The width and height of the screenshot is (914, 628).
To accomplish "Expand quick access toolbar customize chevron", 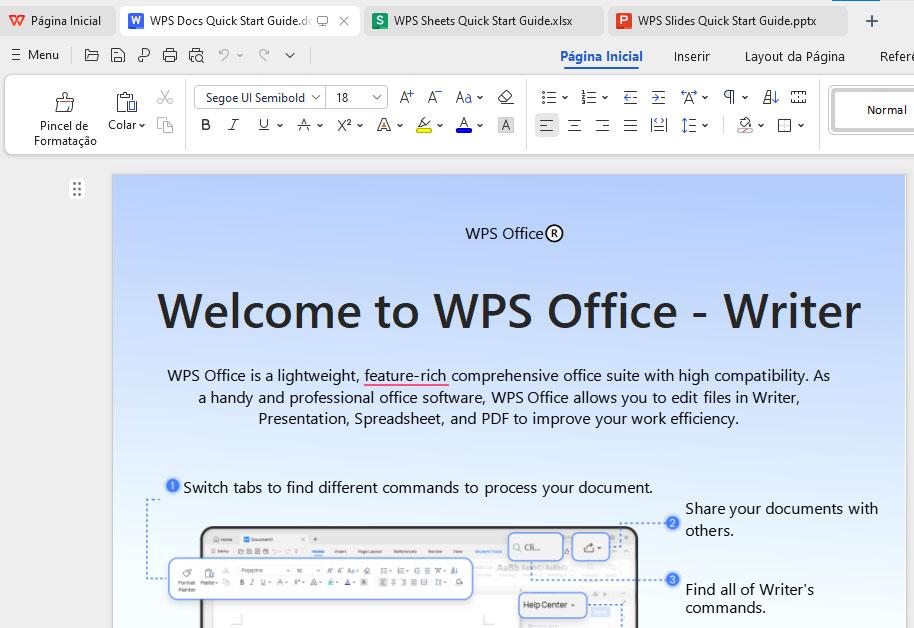I will [x=290, y=55].
